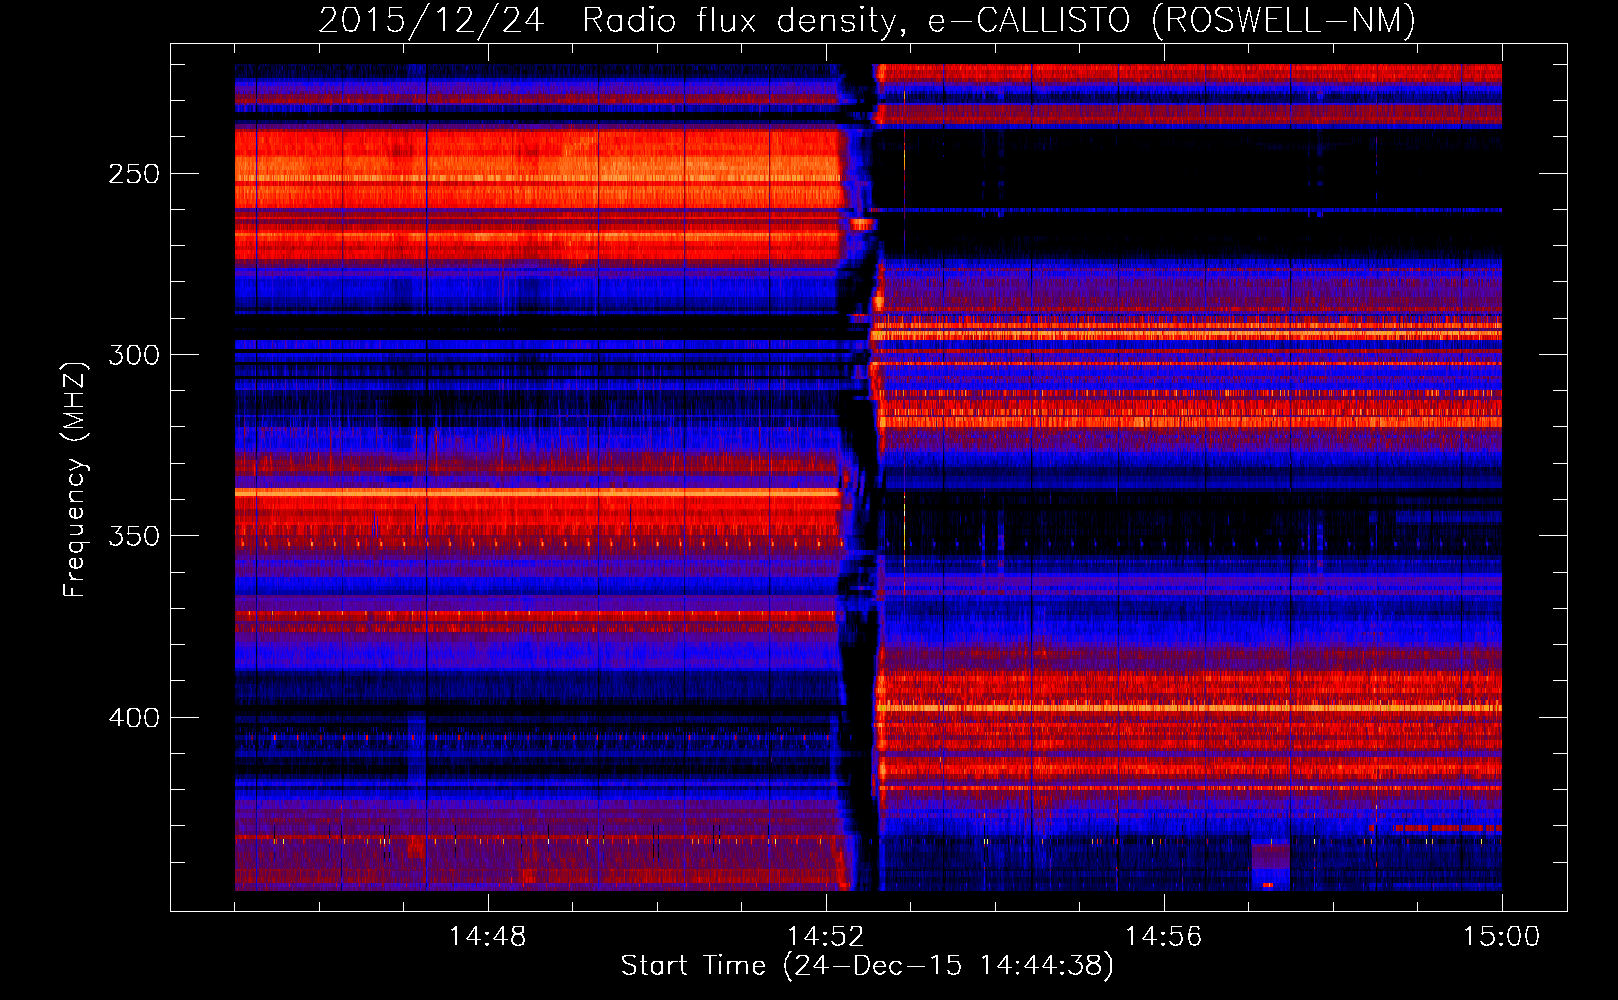Click the 2015/12/24 date in the title

pos(431,20)
